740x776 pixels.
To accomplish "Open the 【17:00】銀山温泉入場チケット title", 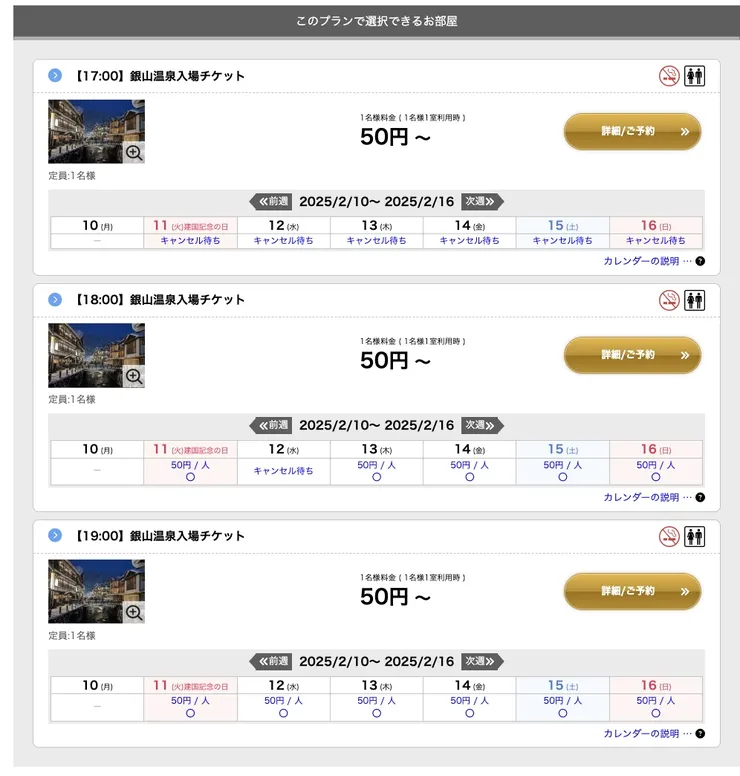I will click(x=159, y=76).
